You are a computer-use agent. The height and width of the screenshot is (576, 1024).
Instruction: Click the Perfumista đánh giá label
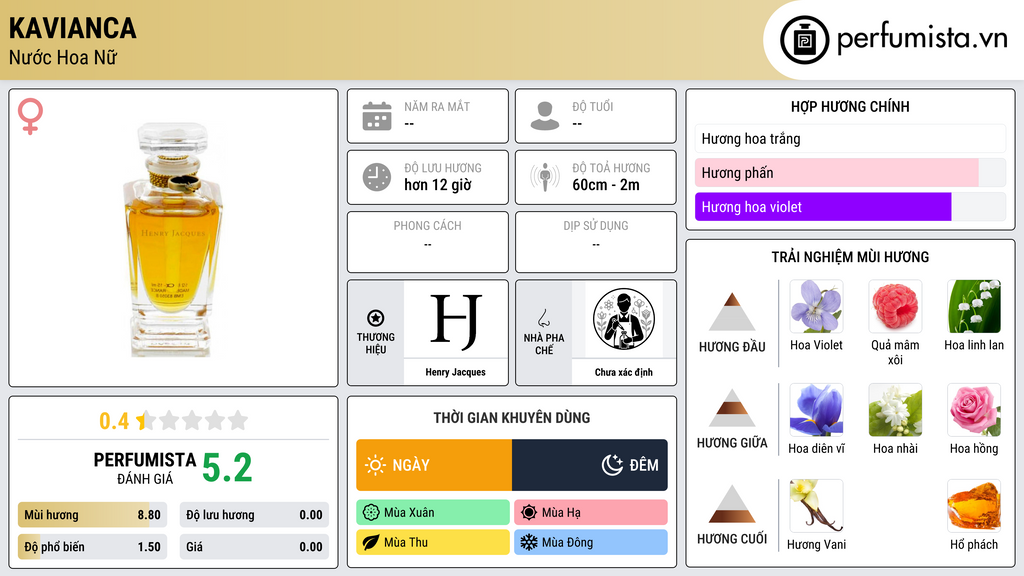(144, 468)
